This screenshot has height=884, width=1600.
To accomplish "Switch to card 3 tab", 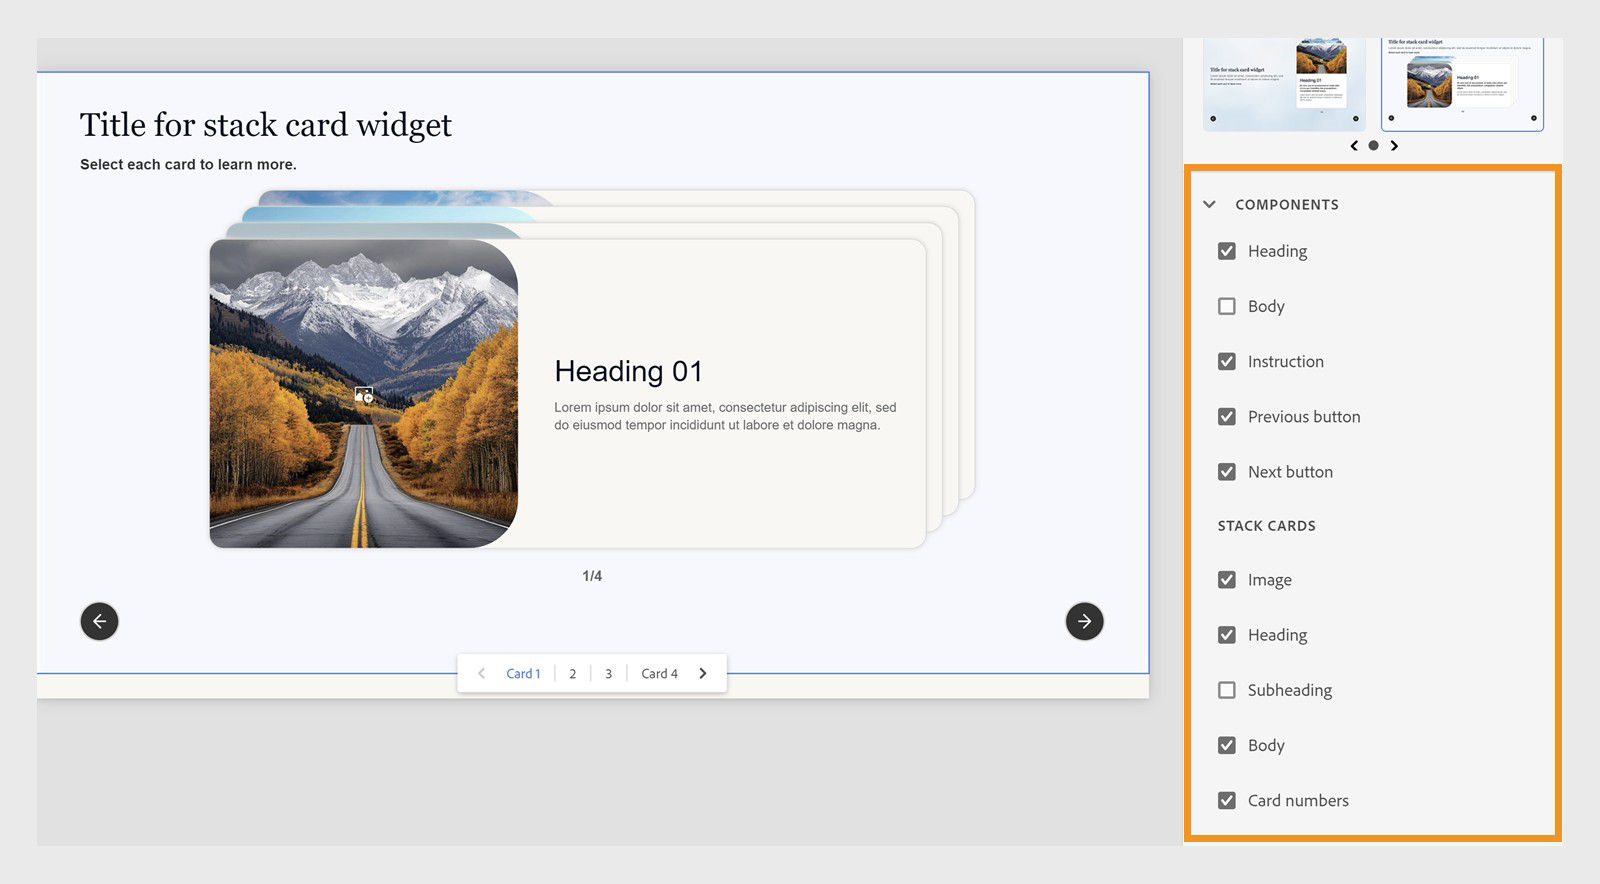I will coord(608,673).
